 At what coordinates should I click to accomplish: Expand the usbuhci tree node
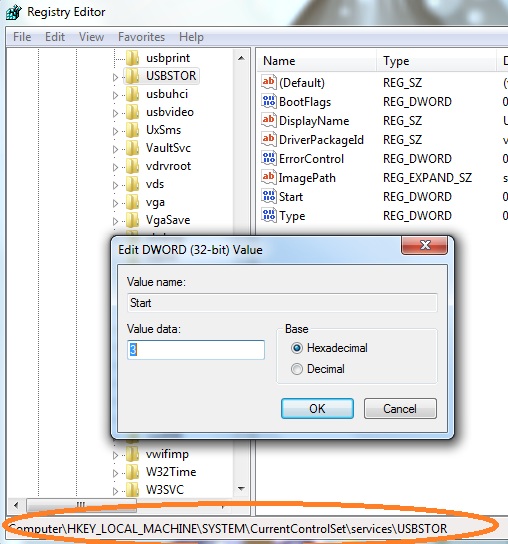pyautogui.click(x=116, y=95)
